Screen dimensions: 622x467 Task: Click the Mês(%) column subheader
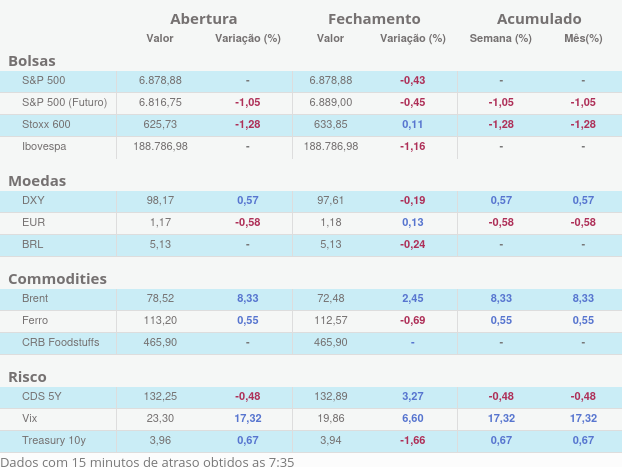click(x=583, y=38)
